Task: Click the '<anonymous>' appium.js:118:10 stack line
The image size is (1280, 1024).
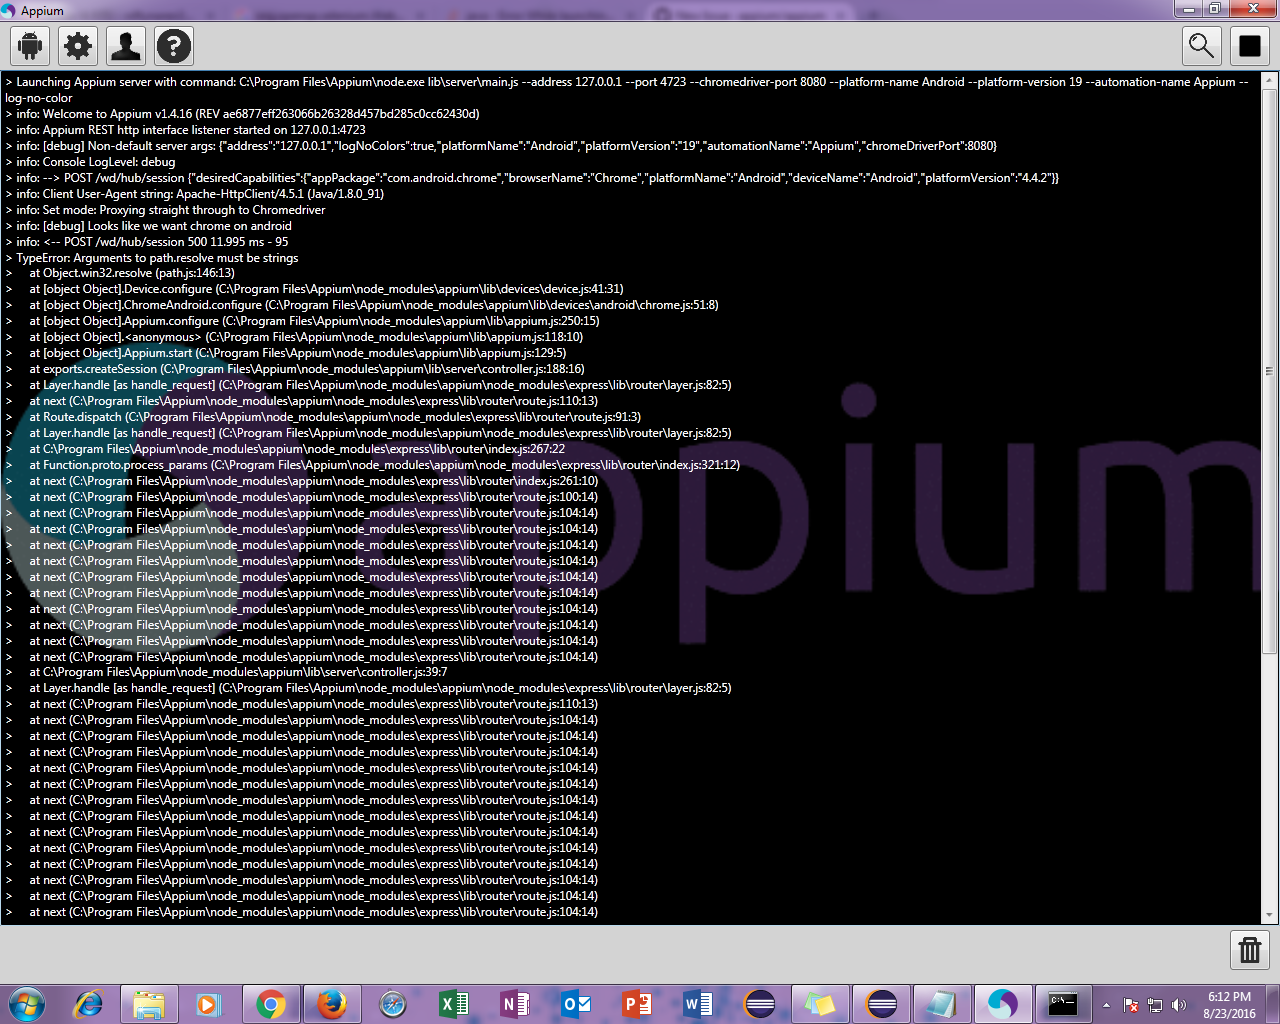Action: point(294,337)
